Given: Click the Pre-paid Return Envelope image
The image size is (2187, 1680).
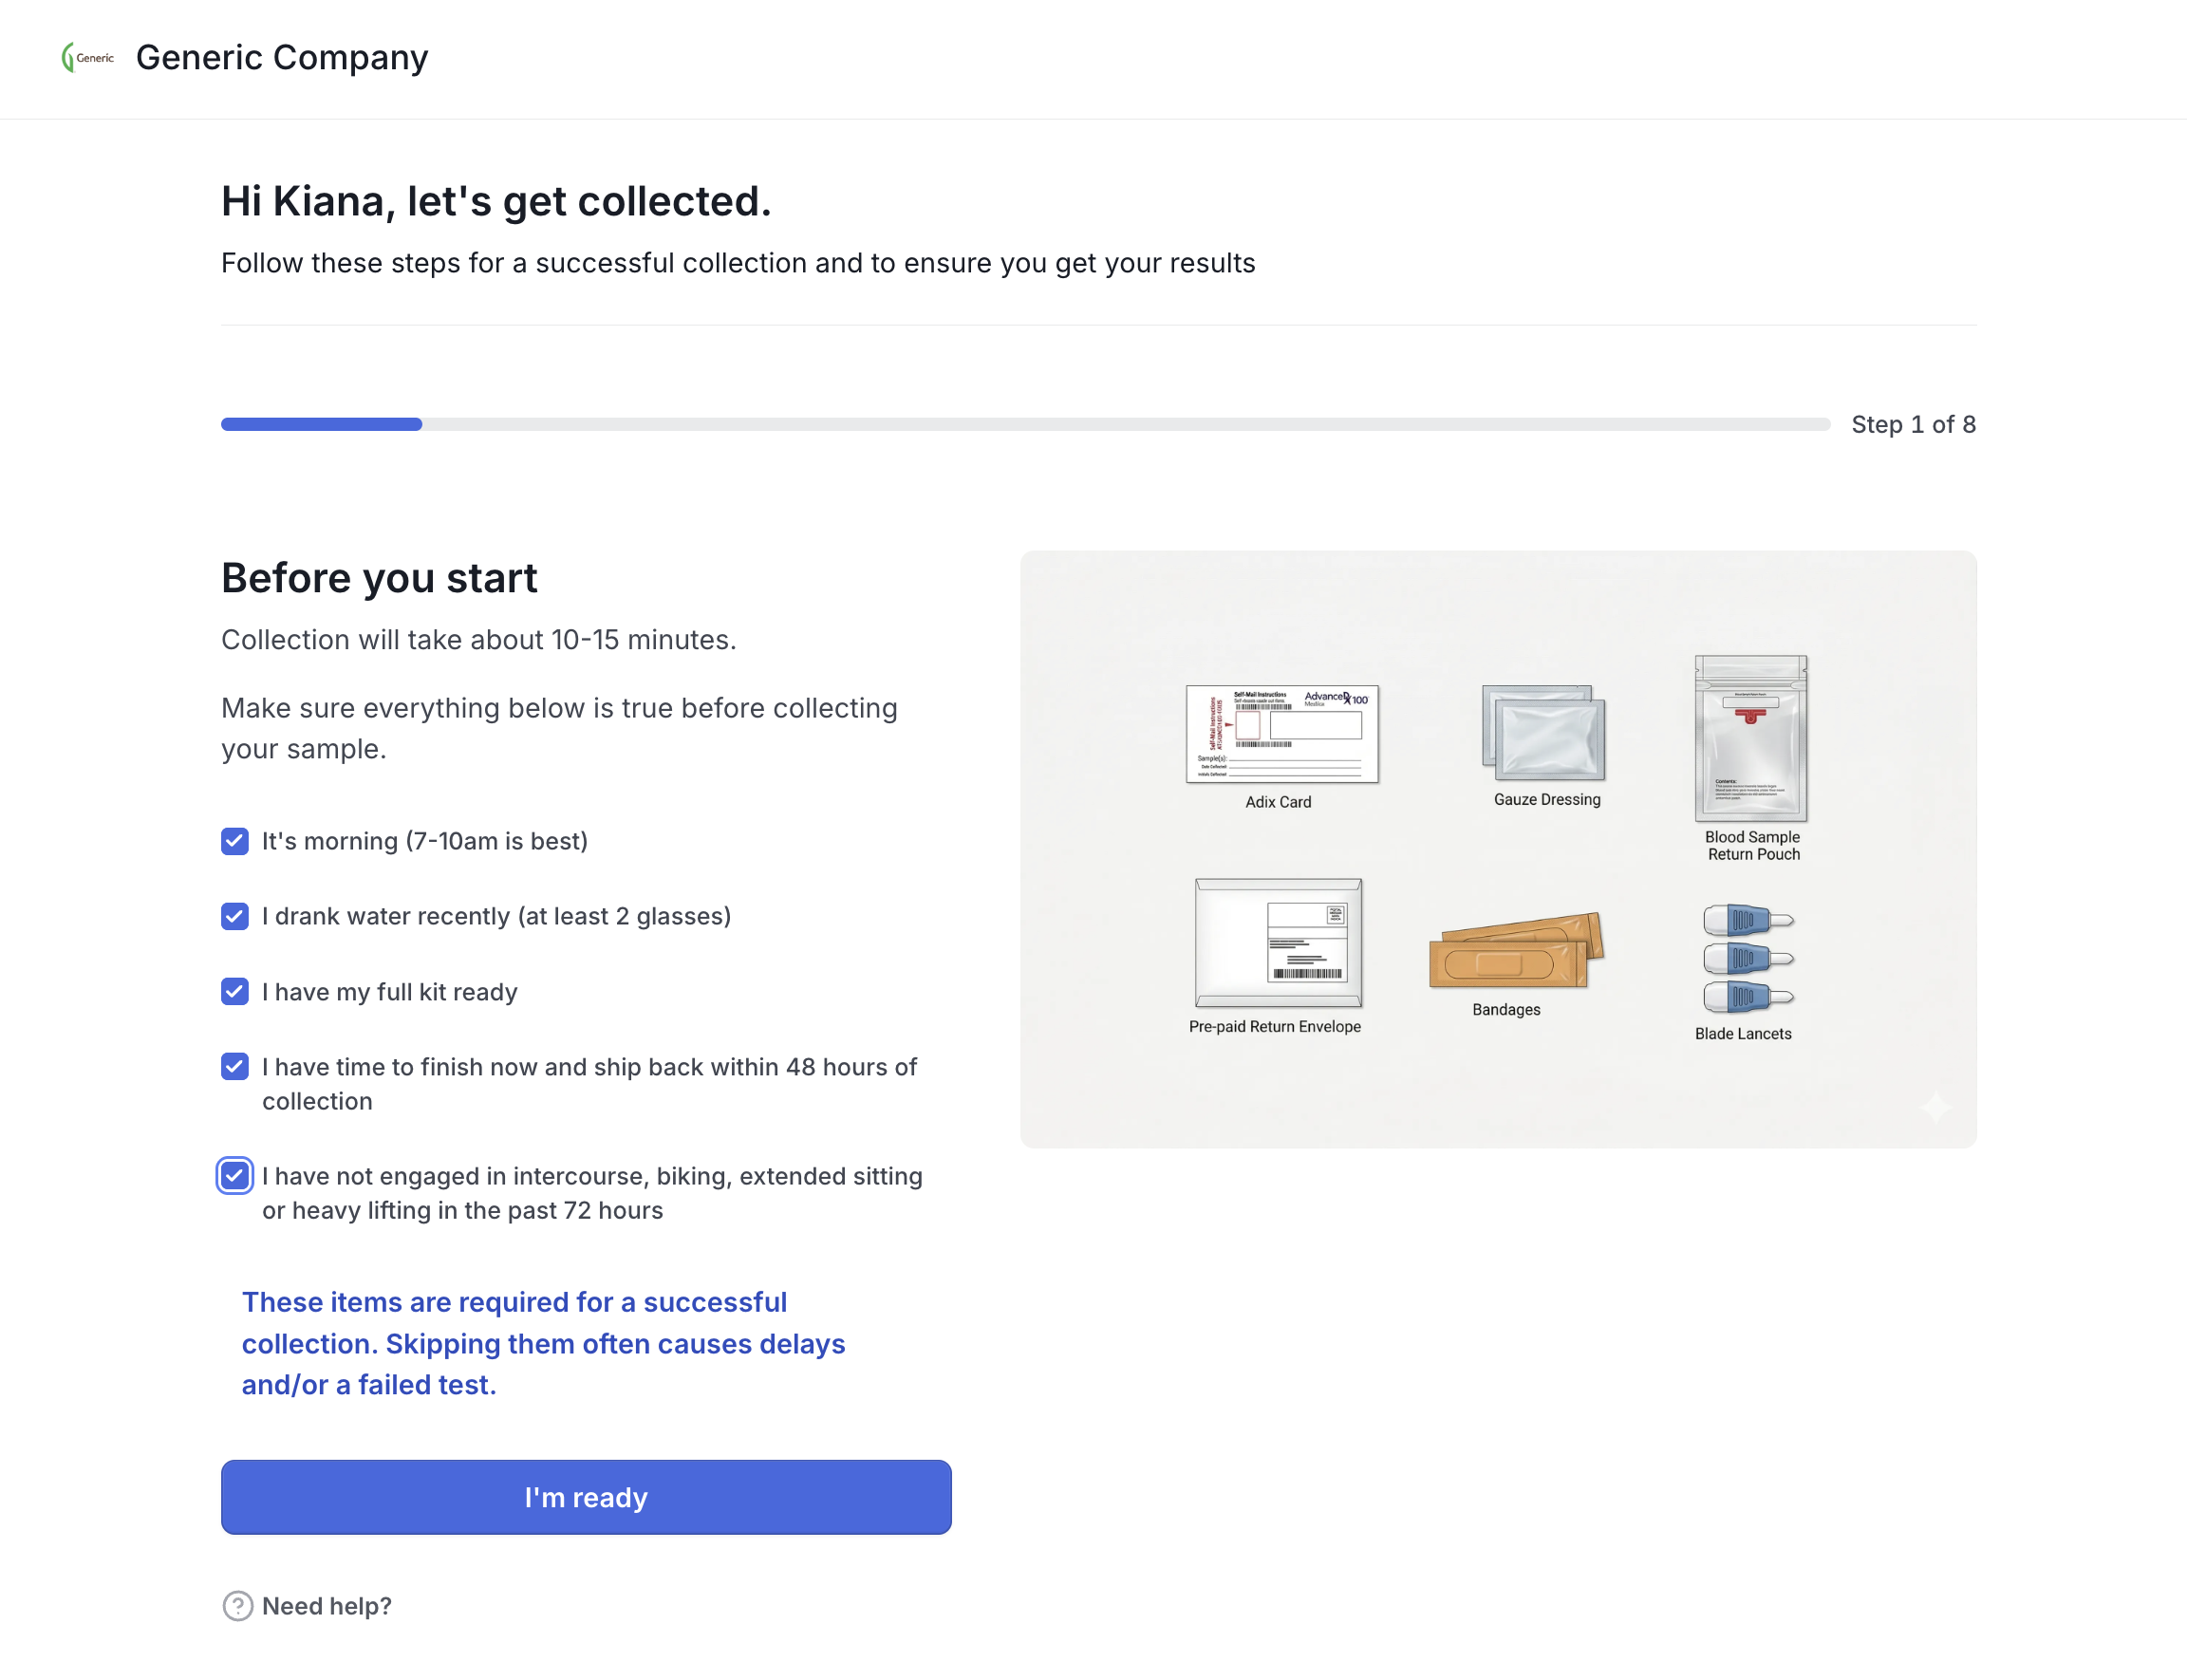Looking at the screenshot, I should (1278, 943).
